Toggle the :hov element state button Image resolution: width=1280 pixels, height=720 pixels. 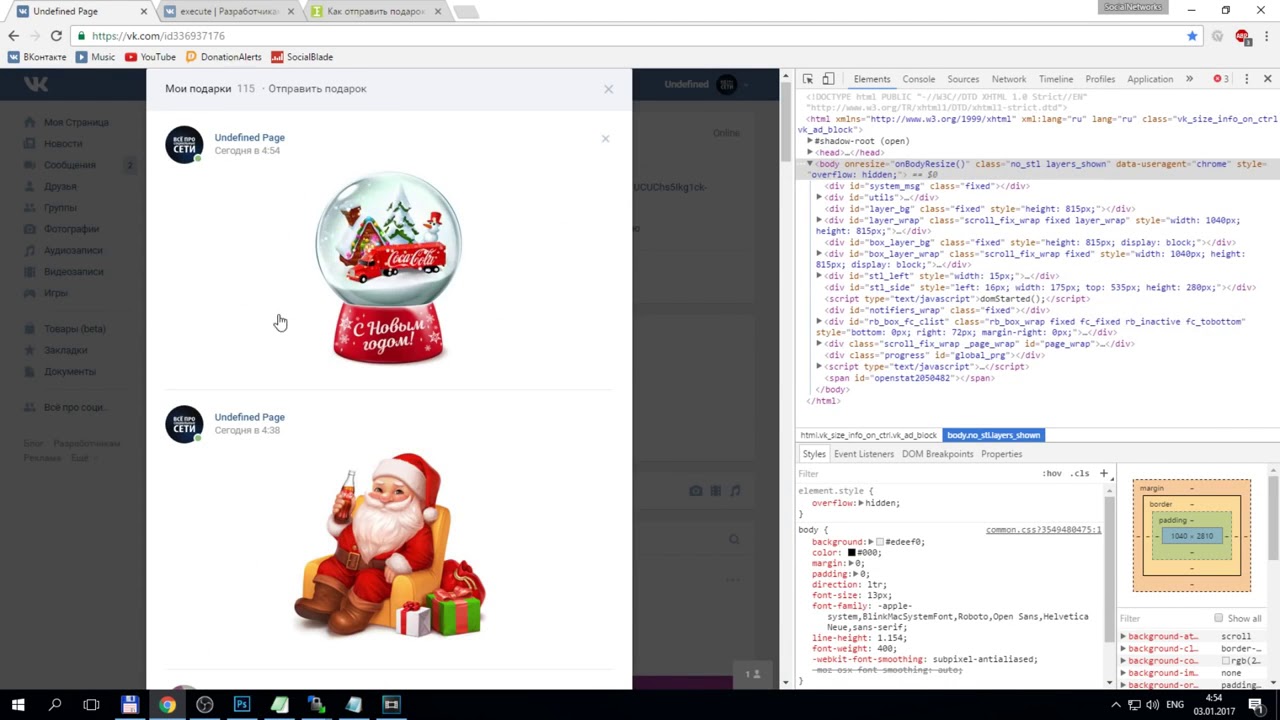click(1052, 473)
